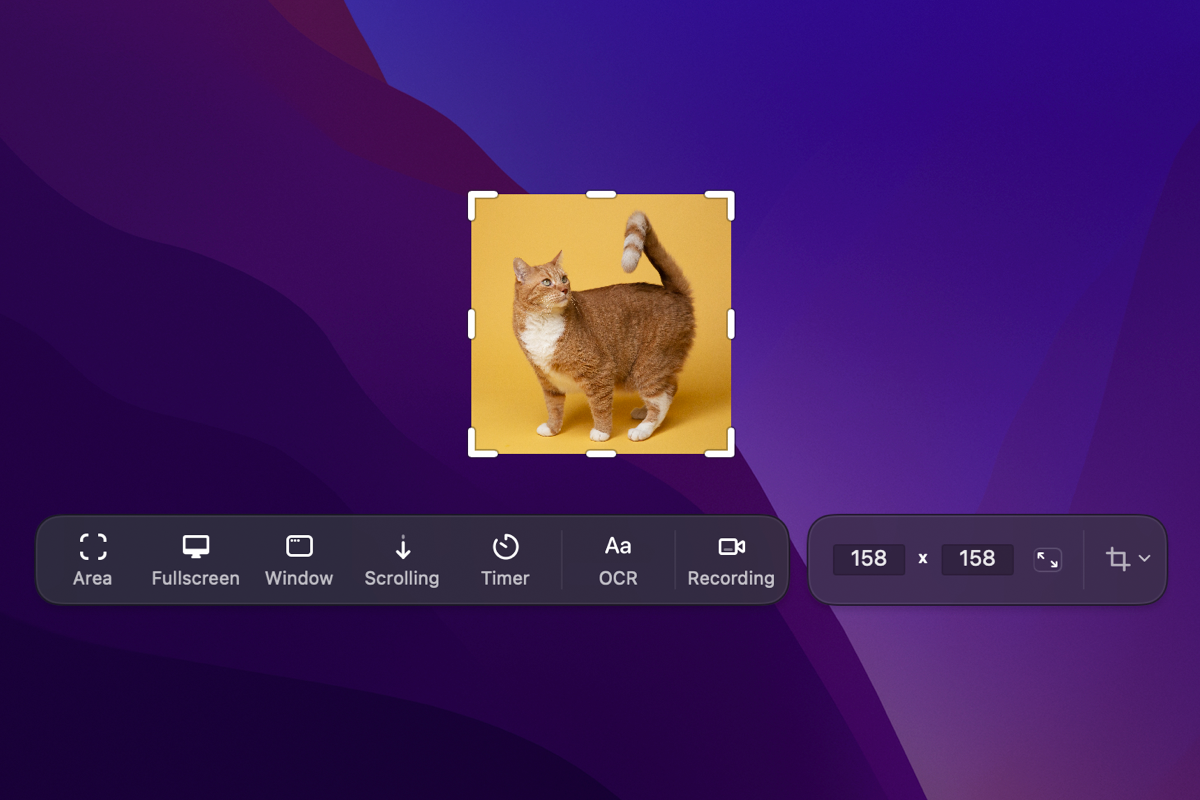Switch to Fullscreen capture via its monitor icon
This screenshot has height=800, width=1200.
pos(195,545)
